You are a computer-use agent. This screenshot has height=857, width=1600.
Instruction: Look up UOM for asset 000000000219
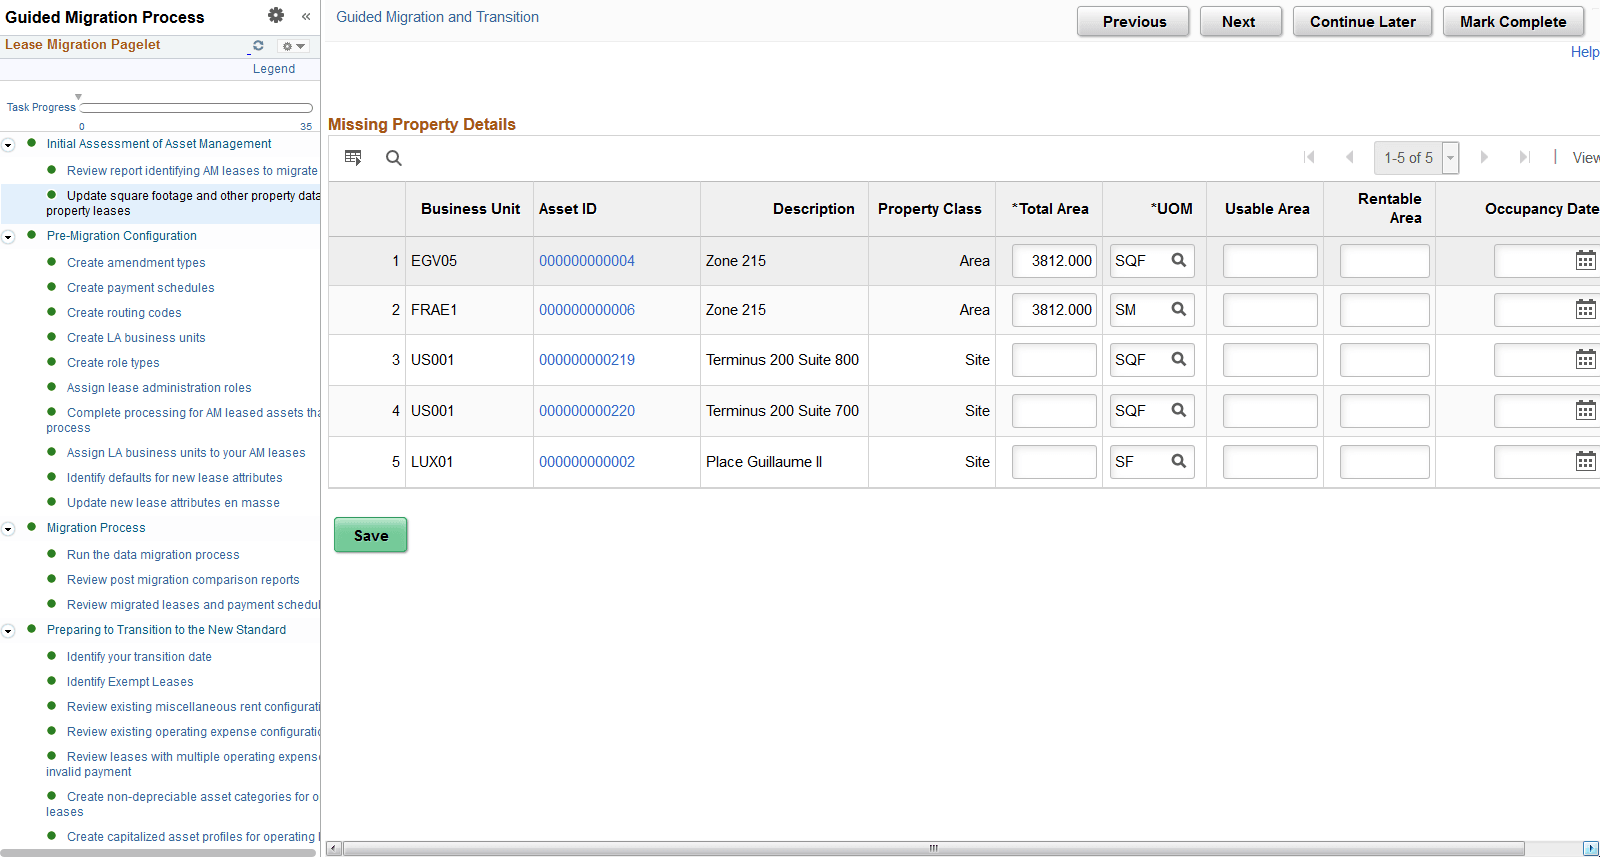(1179, 359)
